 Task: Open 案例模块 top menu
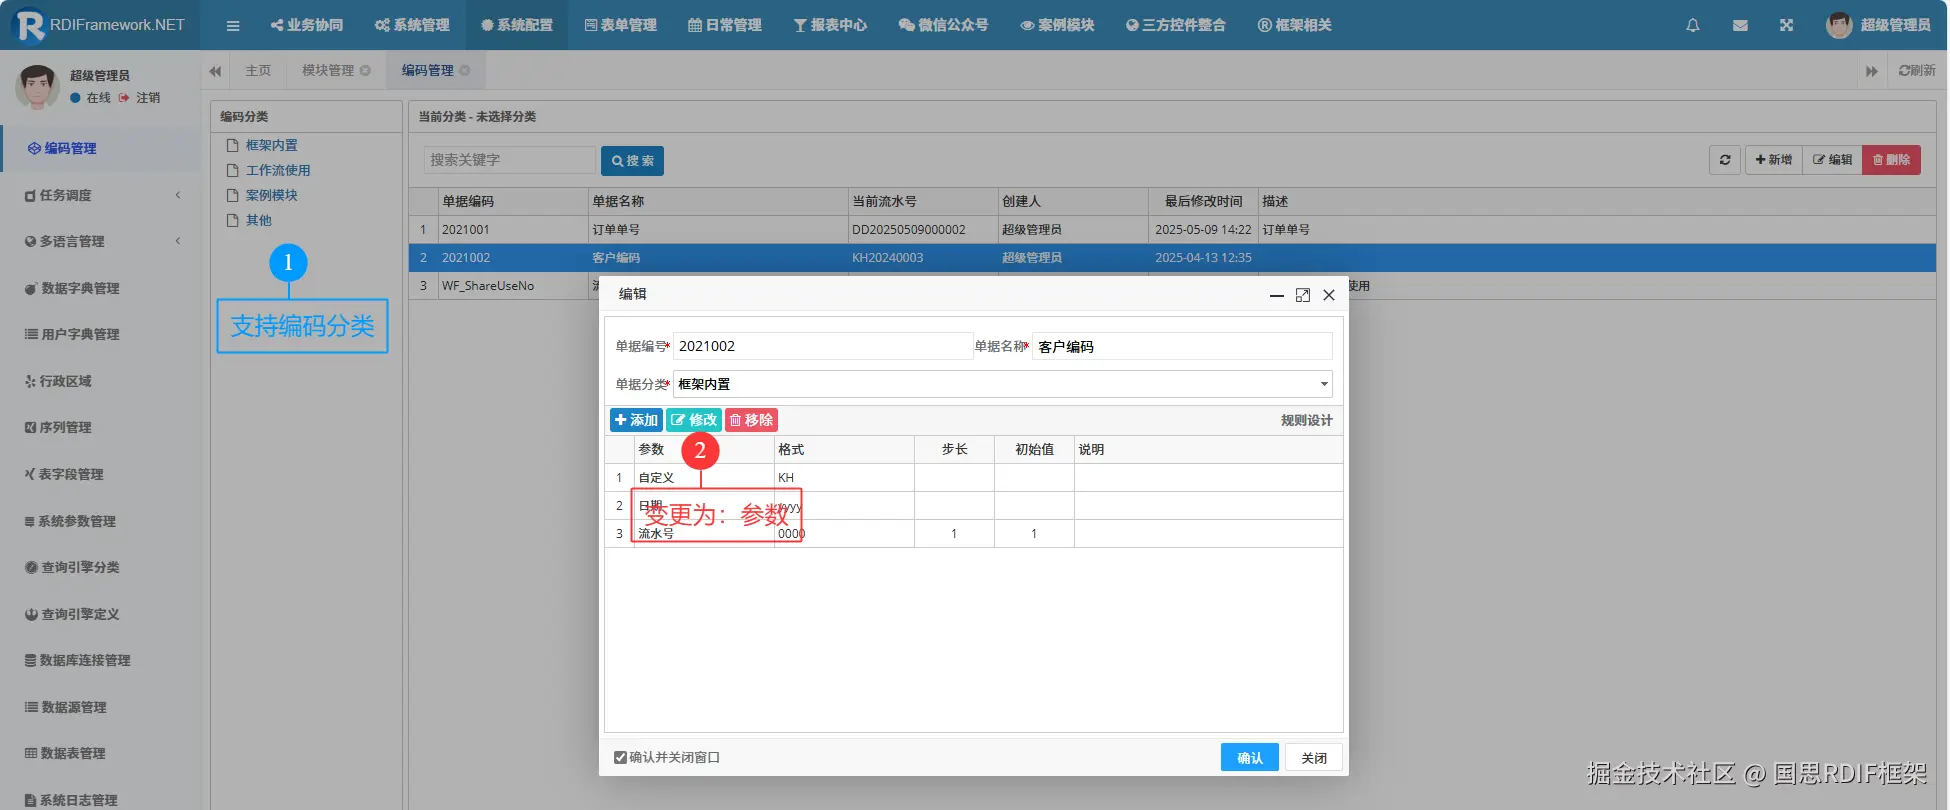point(1057,25)
